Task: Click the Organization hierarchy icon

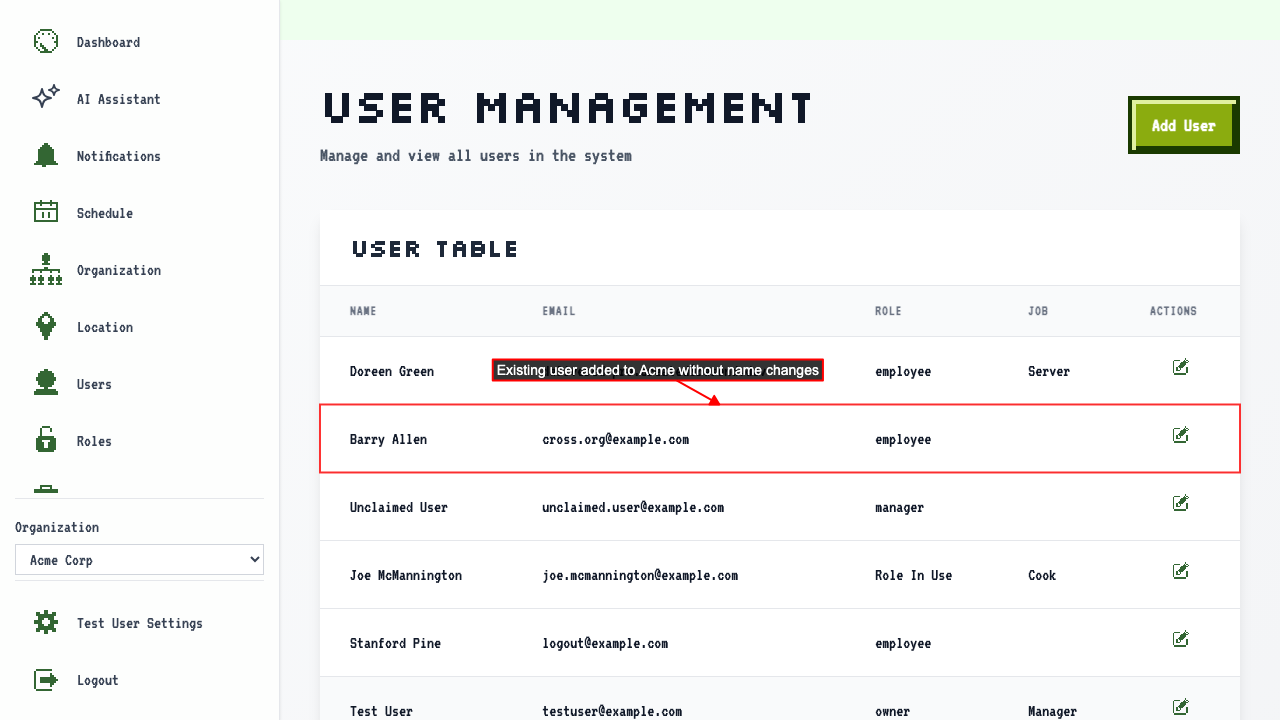Action: [46, 269]
